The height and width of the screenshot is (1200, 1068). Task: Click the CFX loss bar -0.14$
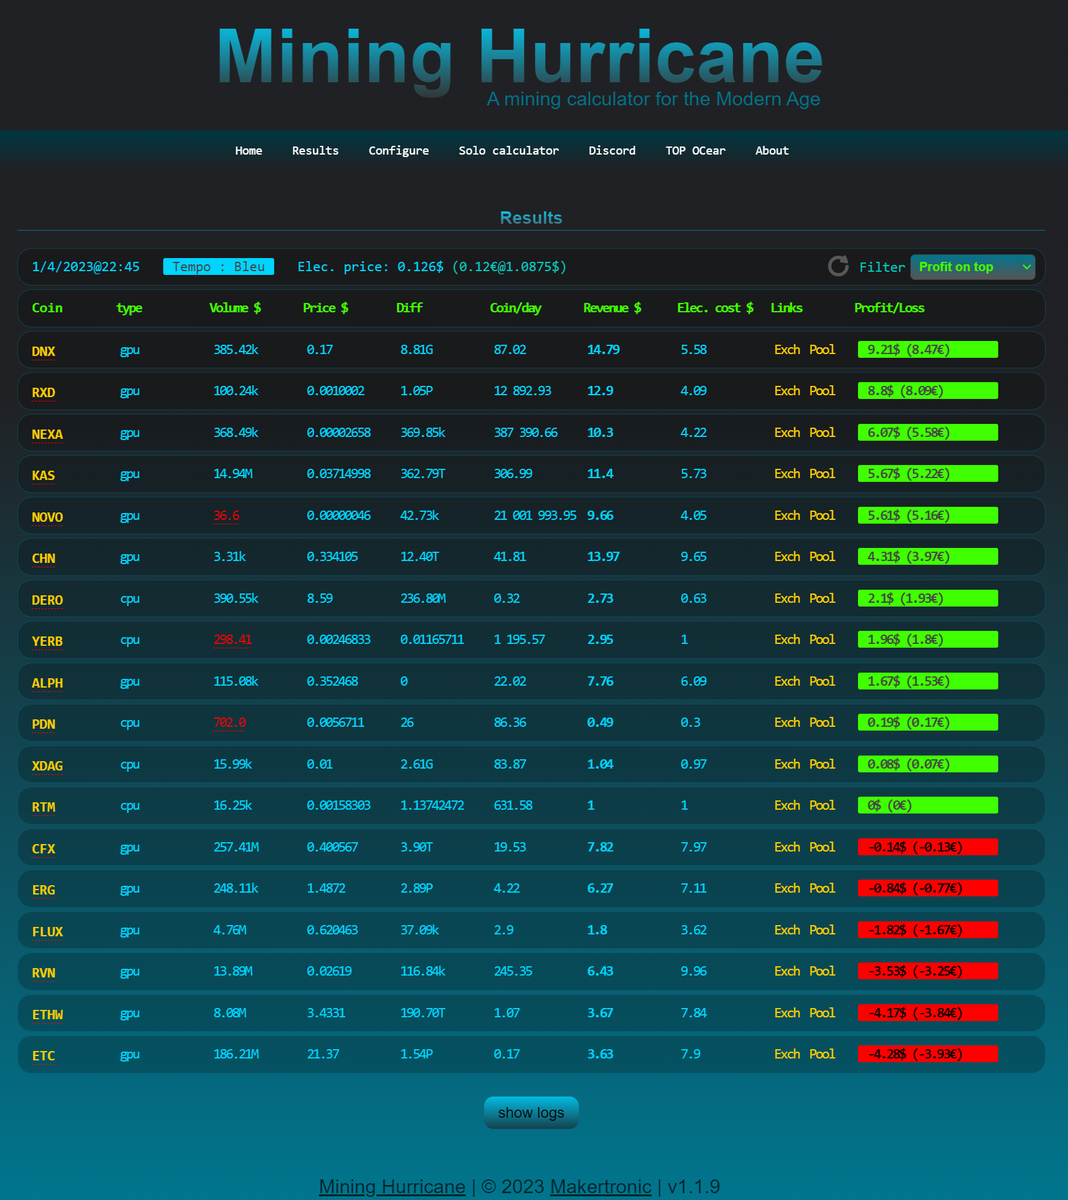pos(928,847)
